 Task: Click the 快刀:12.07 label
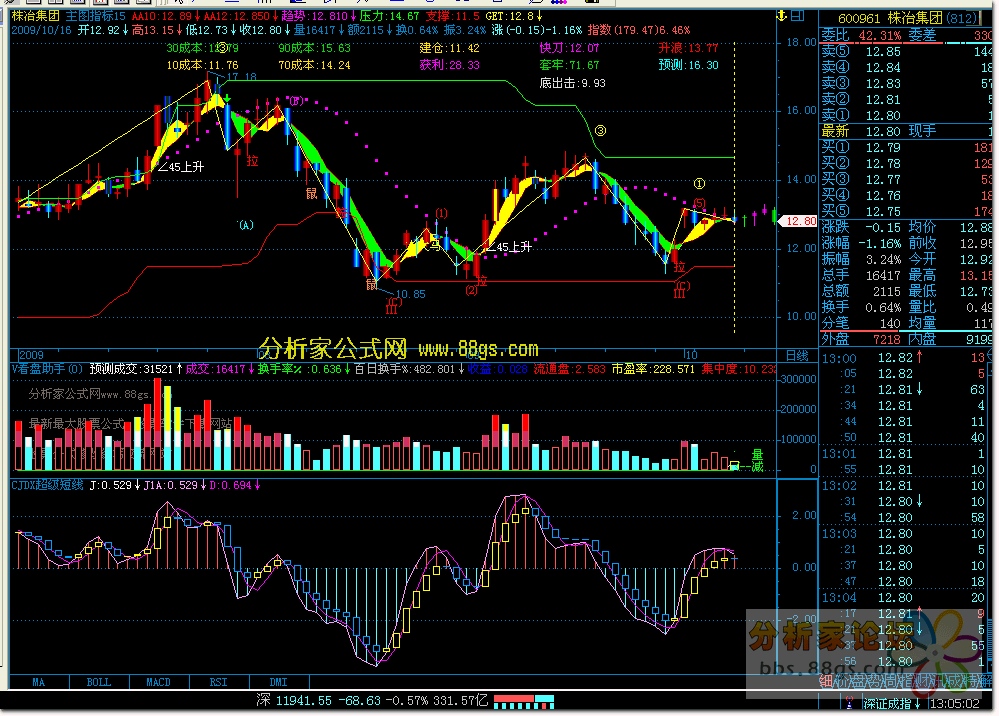[570, 48]
